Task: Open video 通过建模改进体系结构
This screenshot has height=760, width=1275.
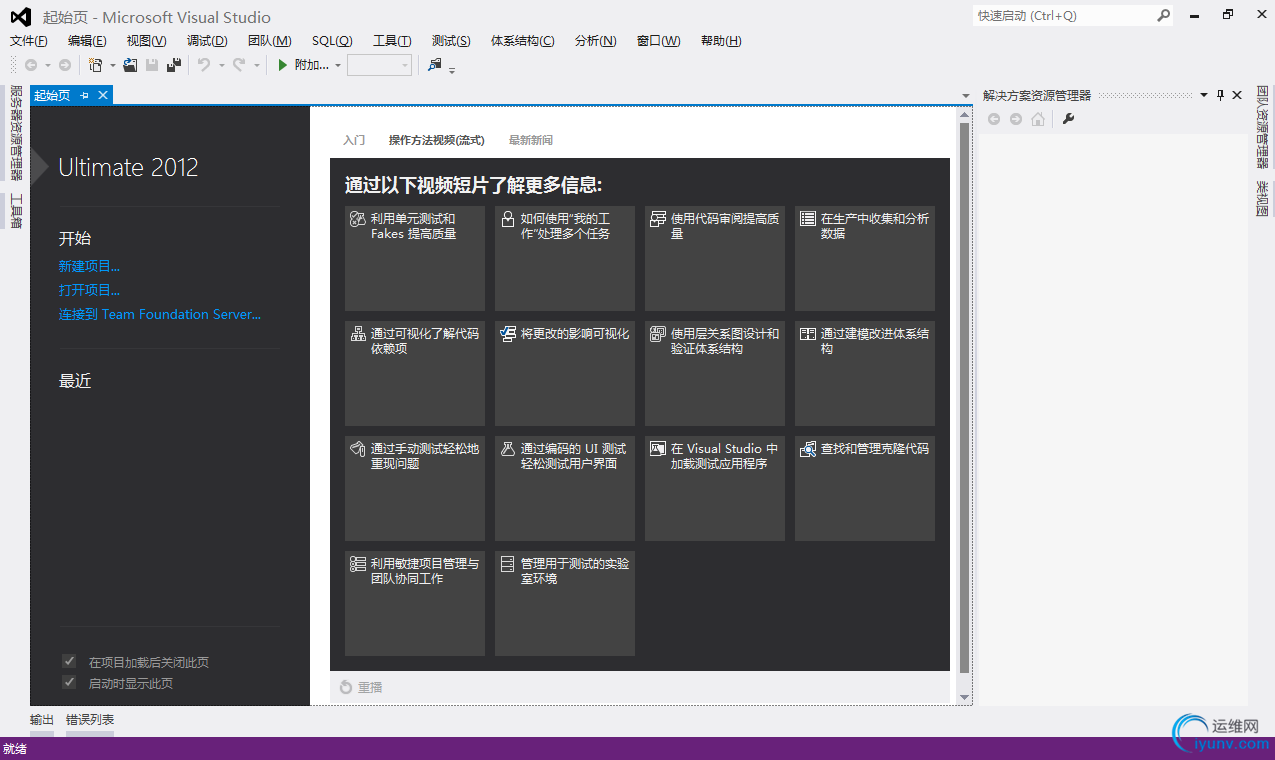Action: [x=865, y=373]
